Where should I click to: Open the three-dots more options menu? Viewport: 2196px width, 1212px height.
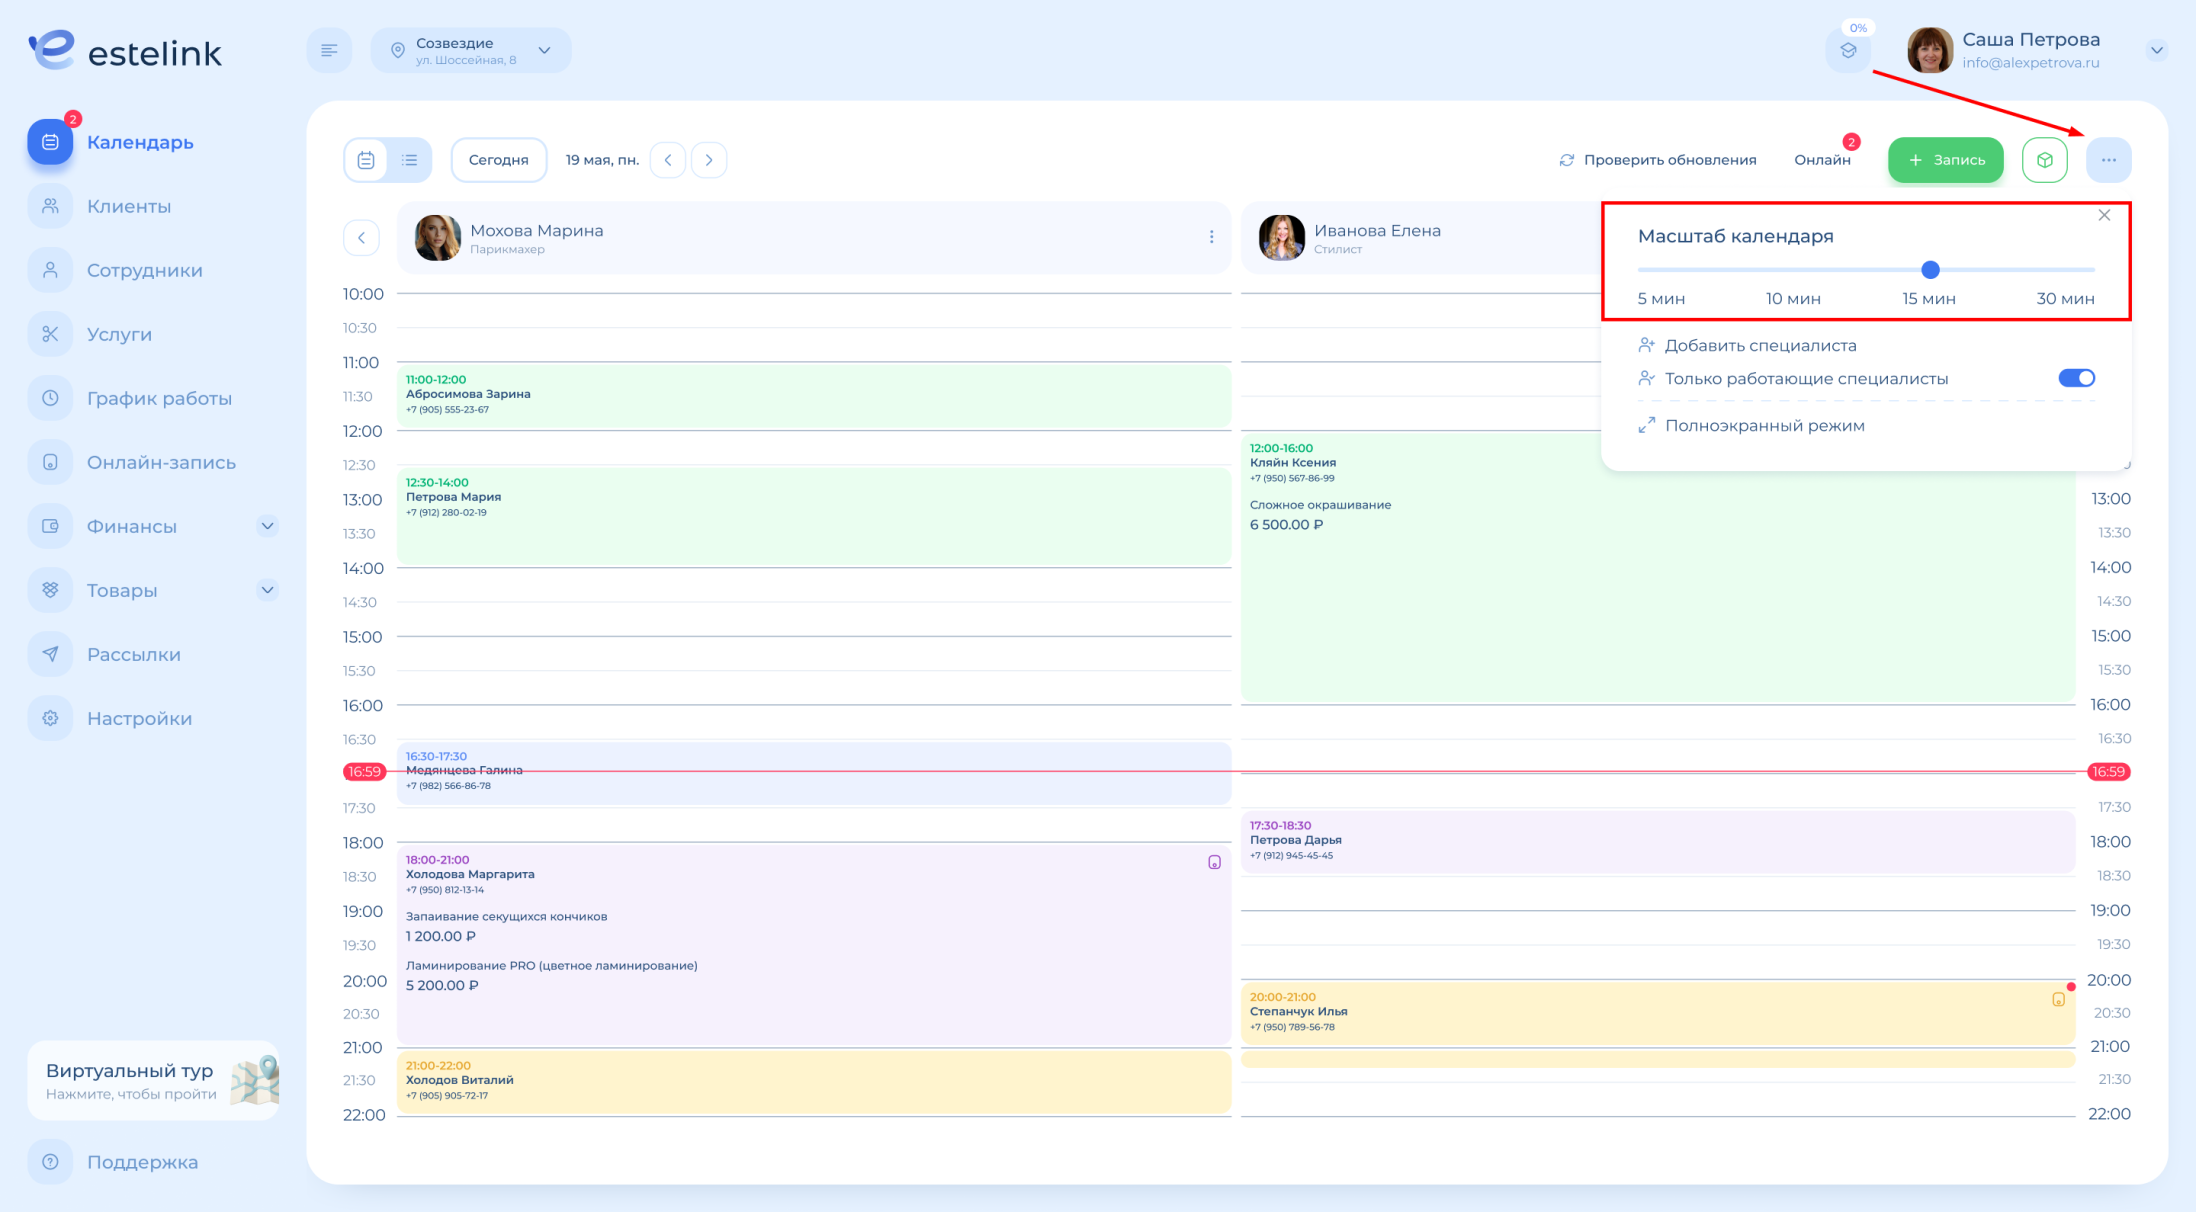coord(2108,160)
